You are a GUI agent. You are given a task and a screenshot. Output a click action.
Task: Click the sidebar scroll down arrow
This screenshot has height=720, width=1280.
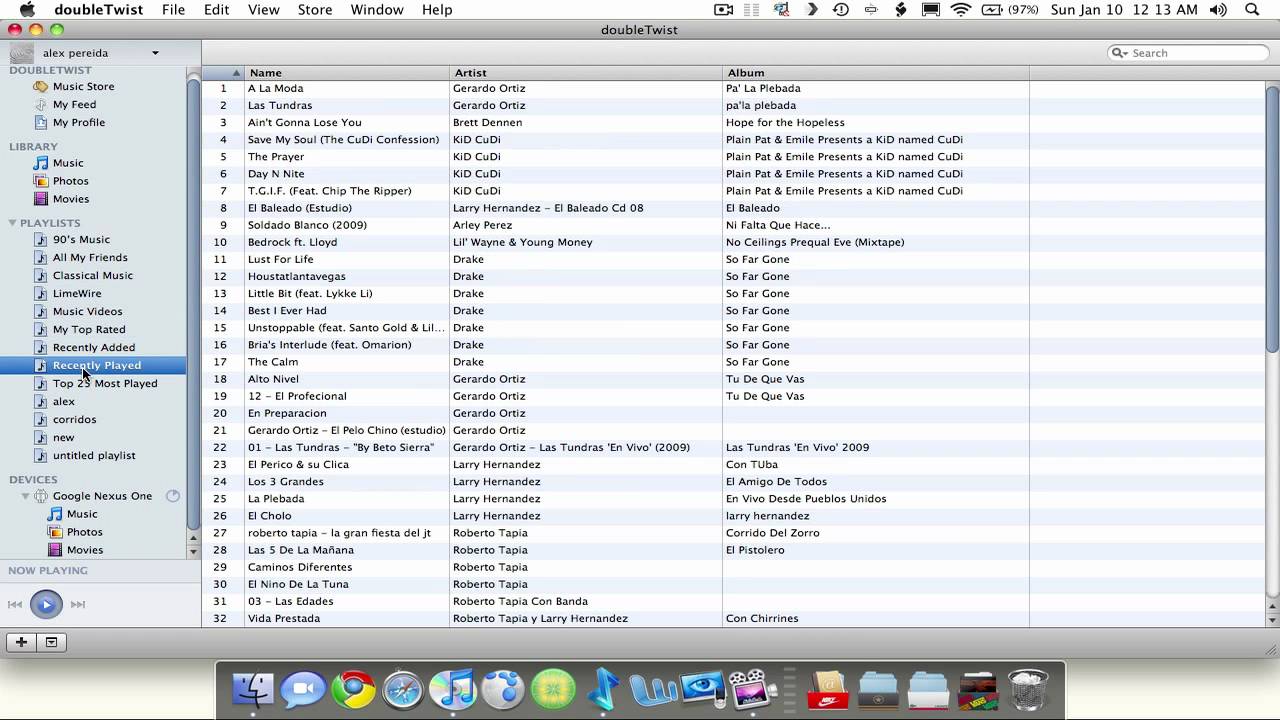(193, 552)
